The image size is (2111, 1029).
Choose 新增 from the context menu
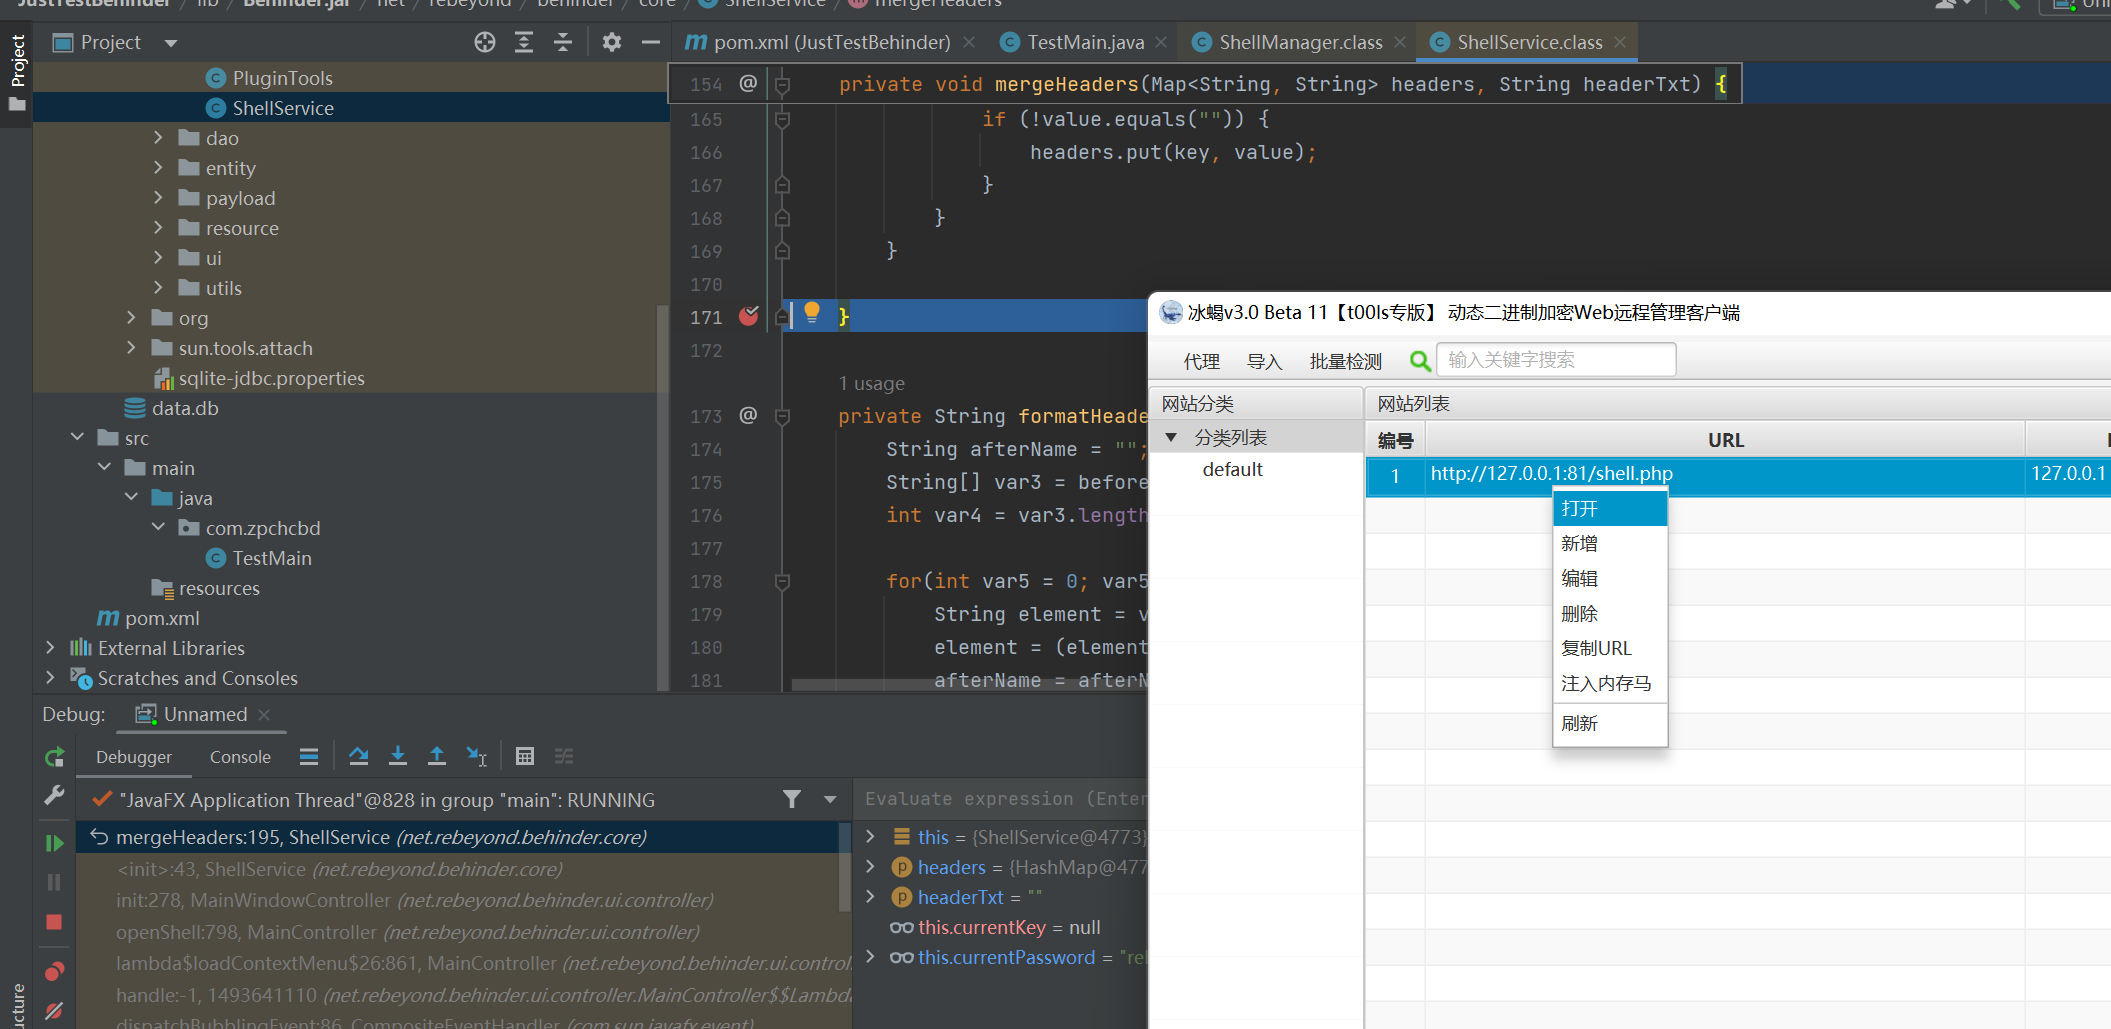coord(1609,543)
